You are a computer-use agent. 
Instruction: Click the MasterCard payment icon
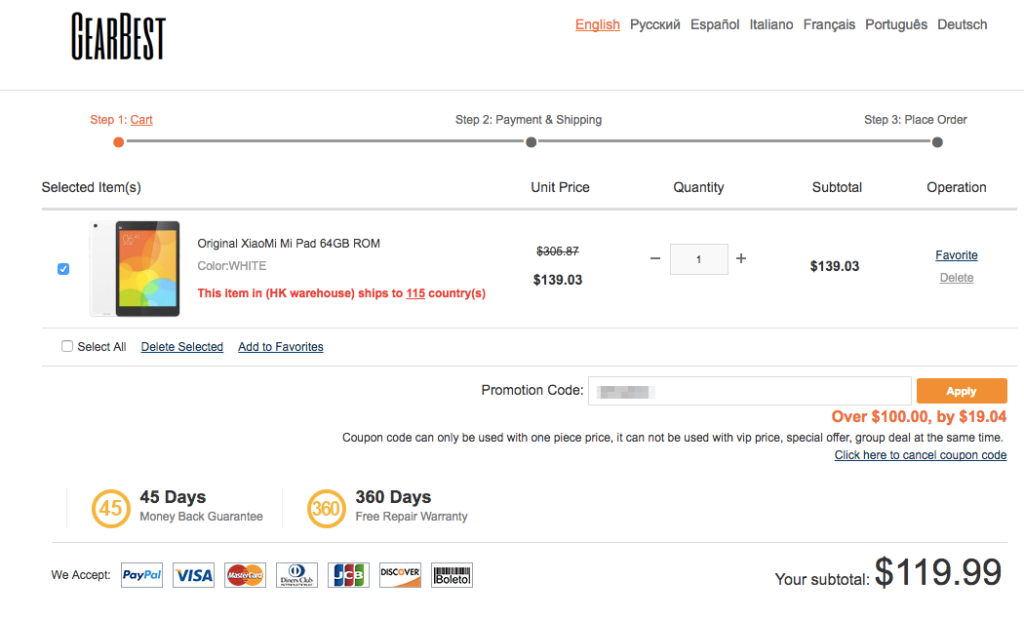point(245,575)
